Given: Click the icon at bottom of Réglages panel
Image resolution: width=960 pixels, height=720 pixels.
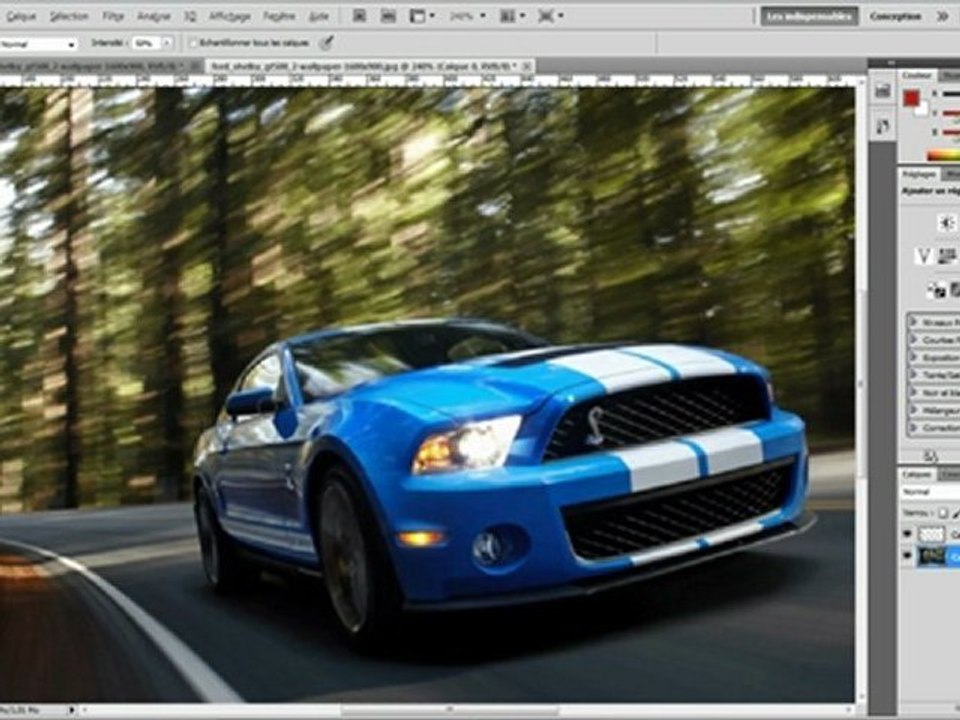Looking at the screenshot, I should tap(931, 456).
